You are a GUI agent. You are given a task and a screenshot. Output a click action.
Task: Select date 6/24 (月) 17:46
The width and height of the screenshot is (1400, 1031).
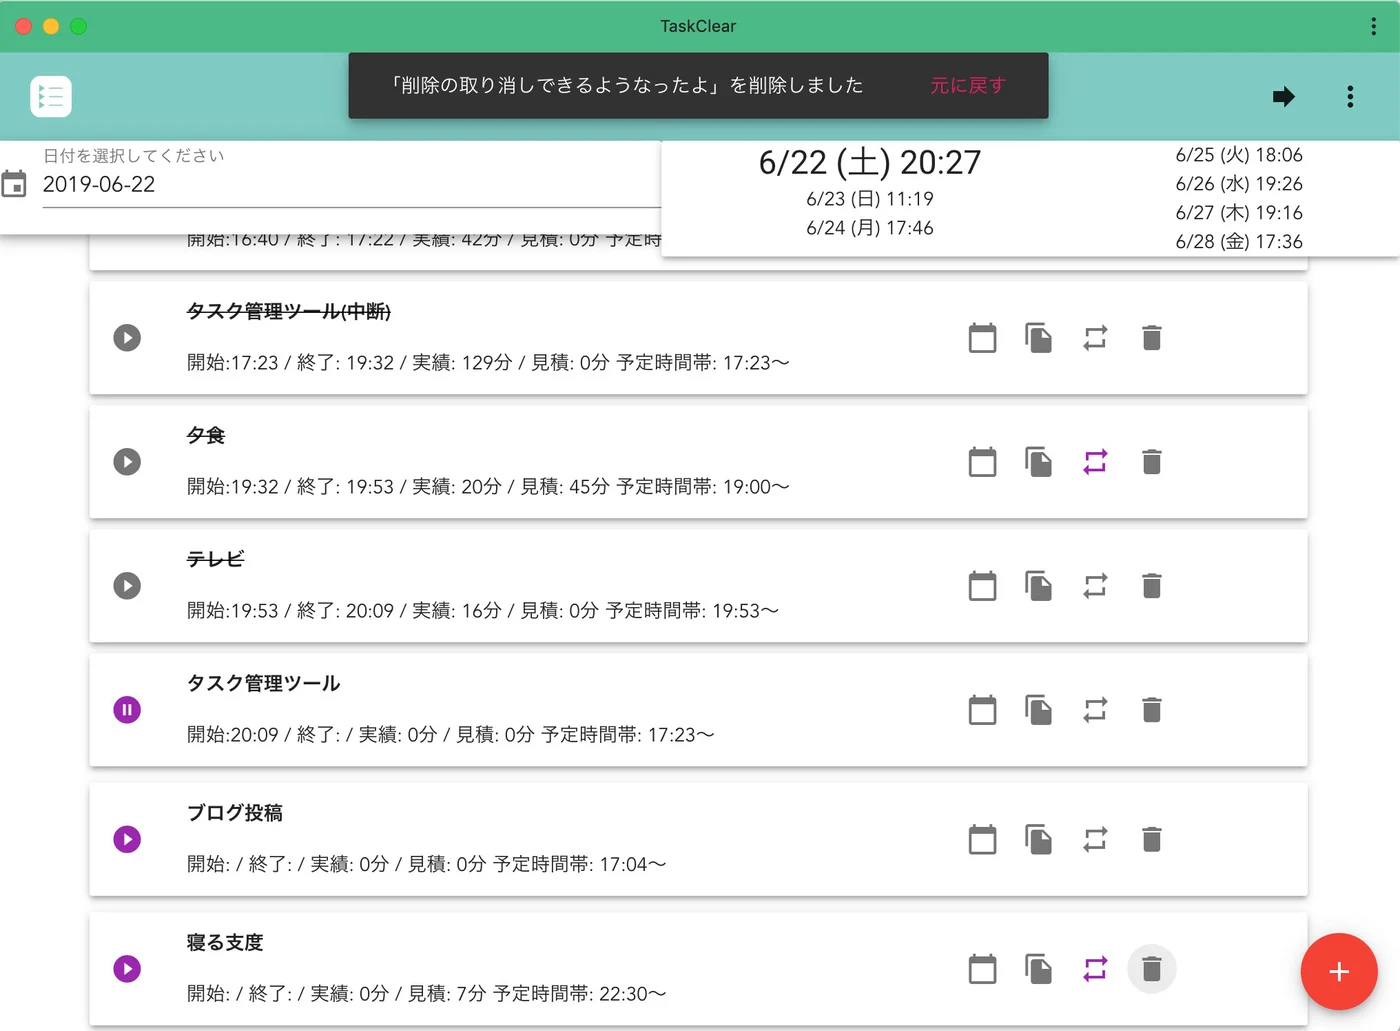click(x=870, y=228)
